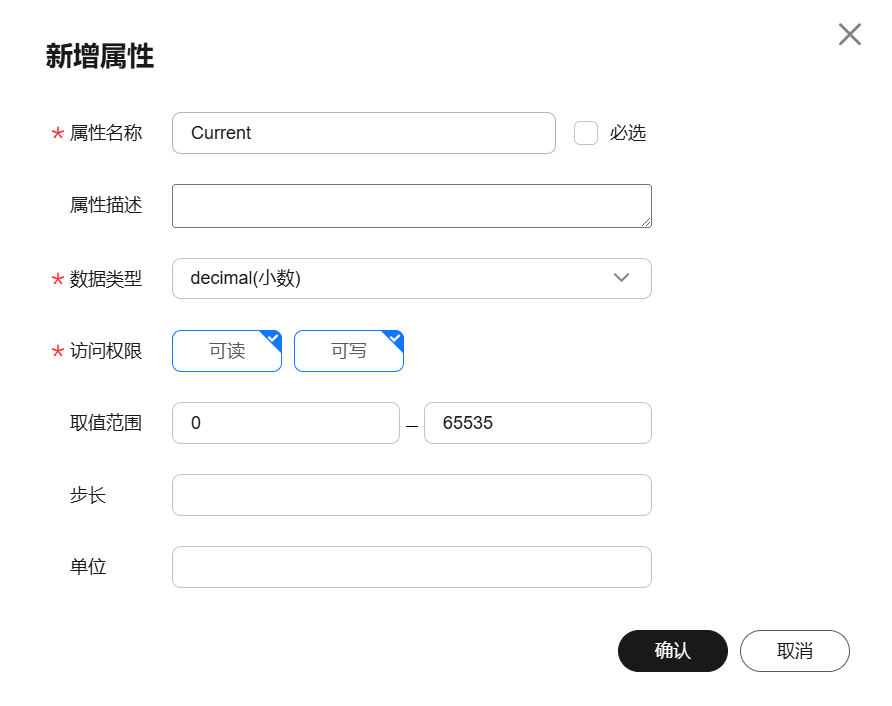Focus the 属性名称 field containing Current
This screenshot has width=892, height=706.
[x=364, y=133]
